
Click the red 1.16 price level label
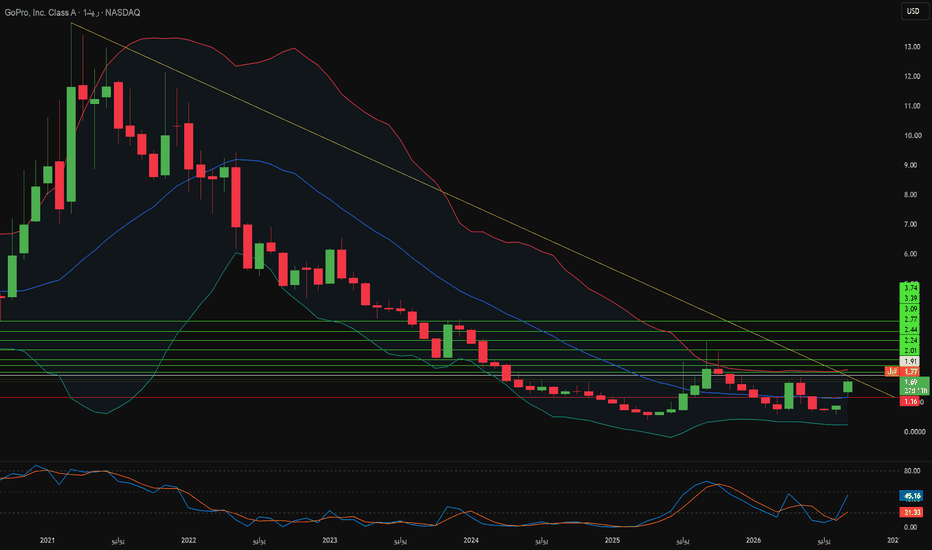click(x=911, y=402)
